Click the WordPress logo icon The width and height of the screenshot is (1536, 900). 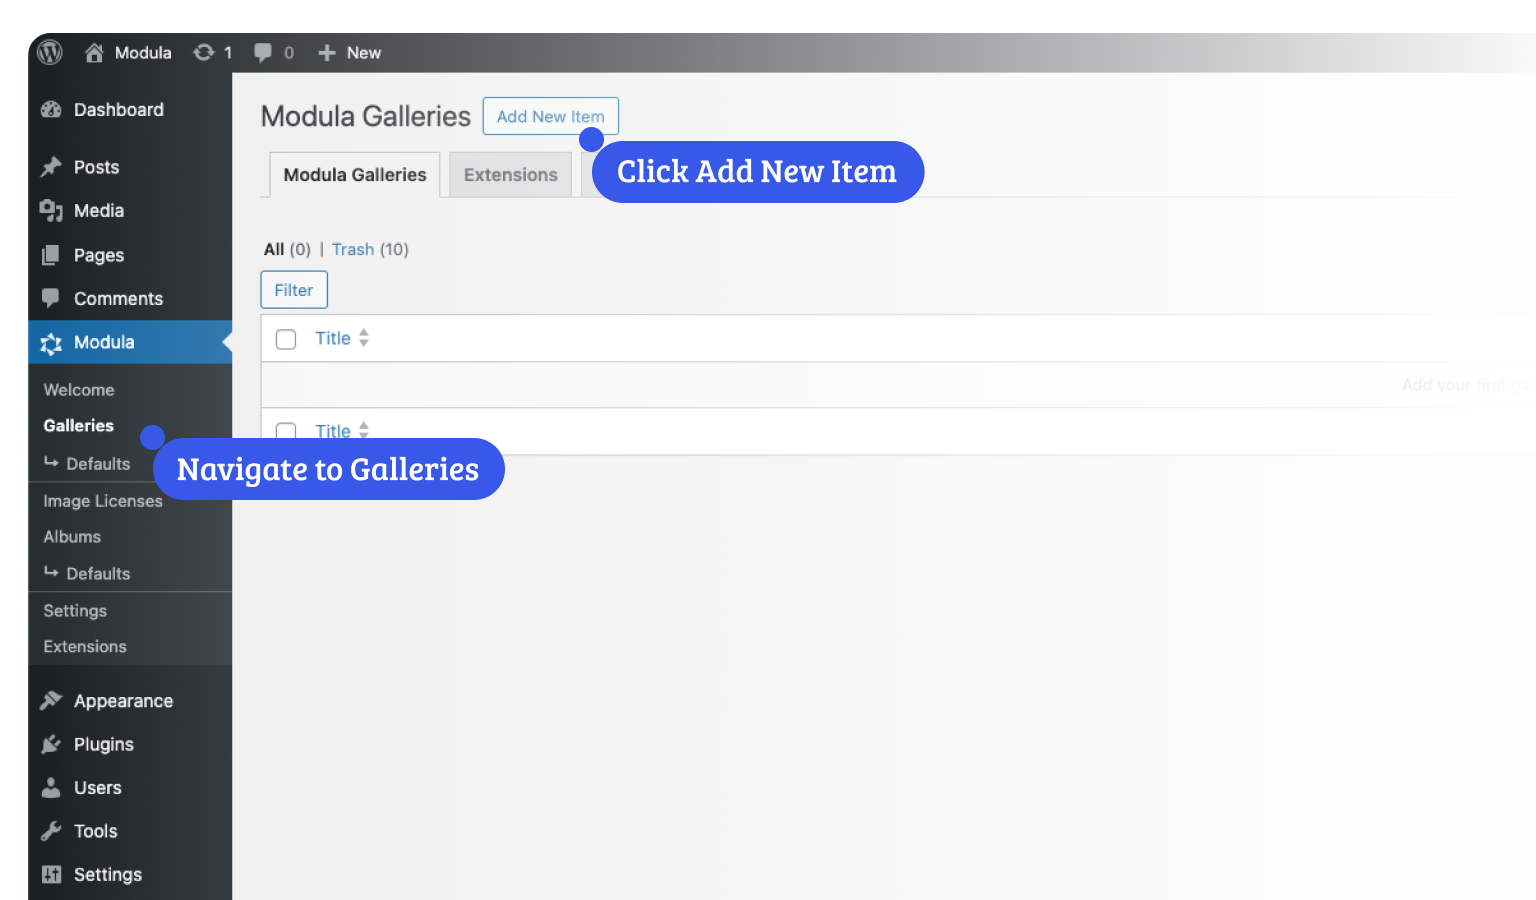[50, 52]
